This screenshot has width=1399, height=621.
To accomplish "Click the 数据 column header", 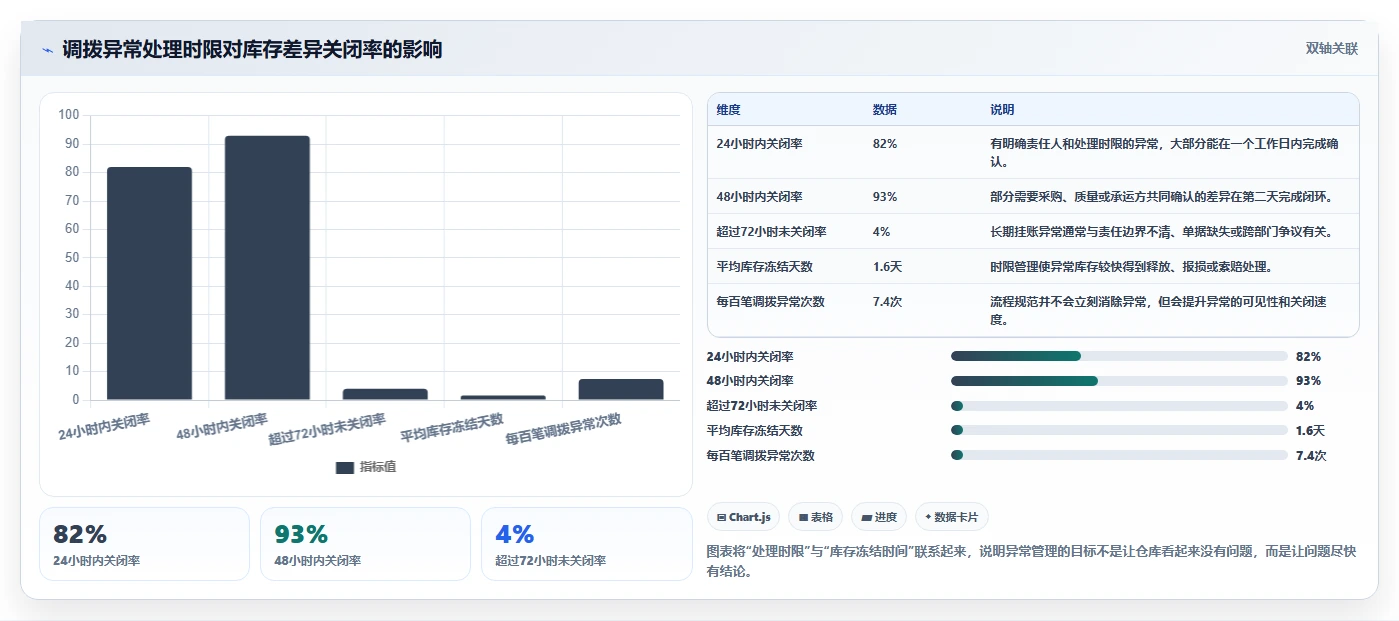I will click(x=885, y=109).
